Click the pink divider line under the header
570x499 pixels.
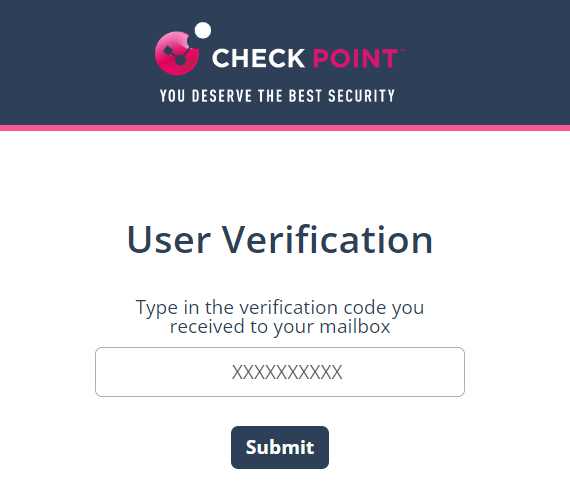[285, 128]
